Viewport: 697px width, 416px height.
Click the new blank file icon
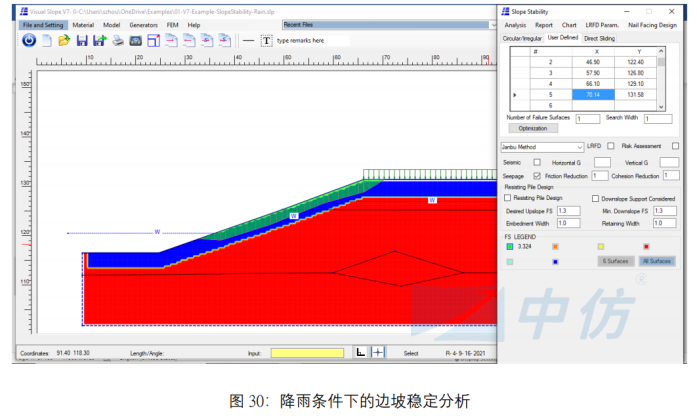46,40
